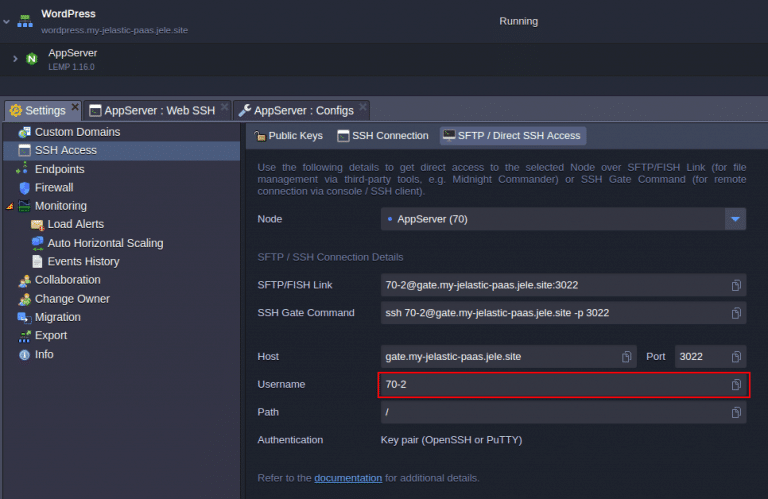Select SSH Access in the sidebar
The image size is (768, 499).
[x=121, y=150]
